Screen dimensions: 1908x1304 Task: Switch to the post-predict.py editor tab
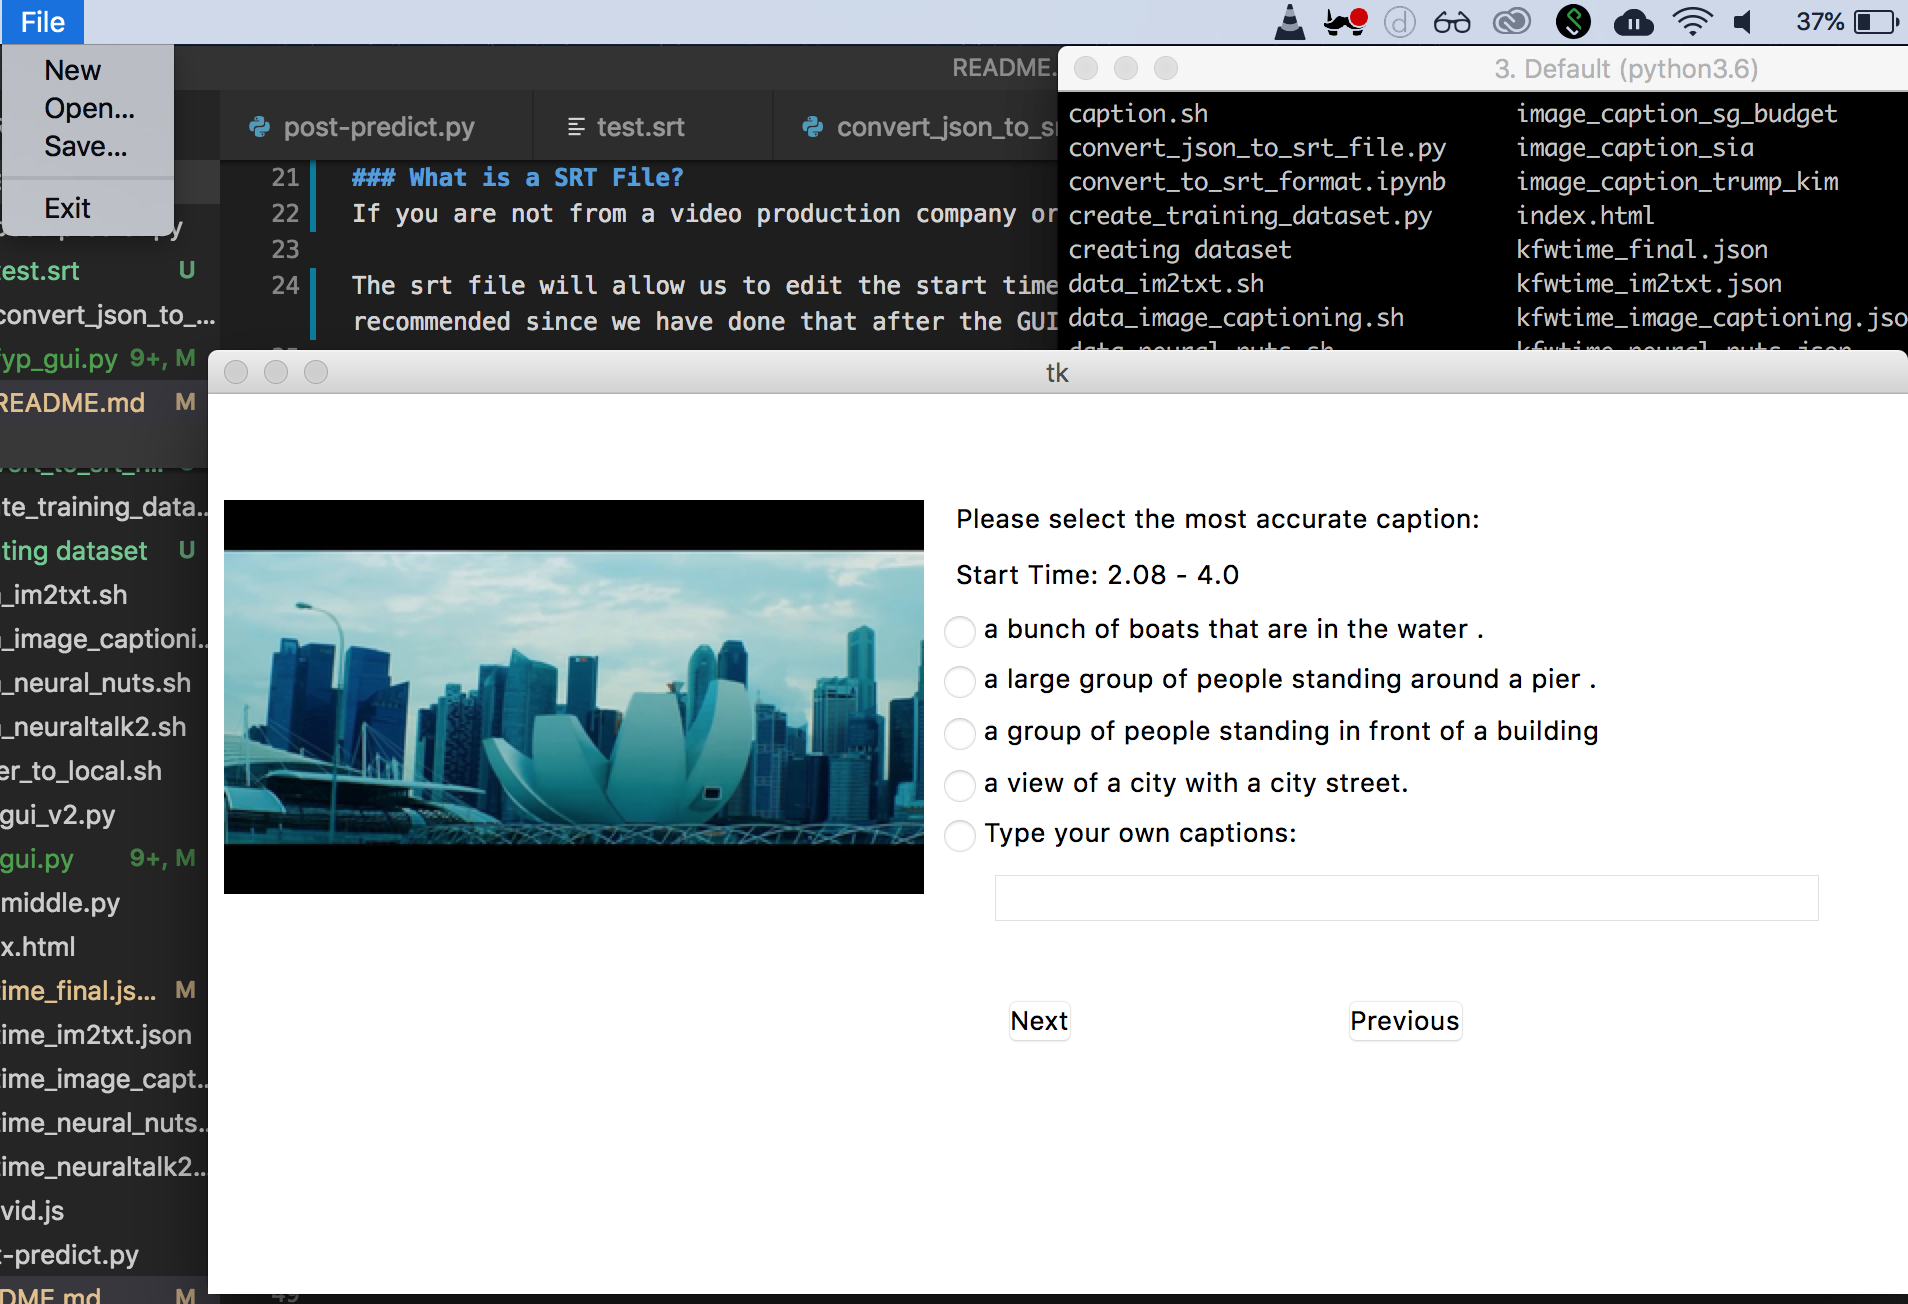[376, 127]
